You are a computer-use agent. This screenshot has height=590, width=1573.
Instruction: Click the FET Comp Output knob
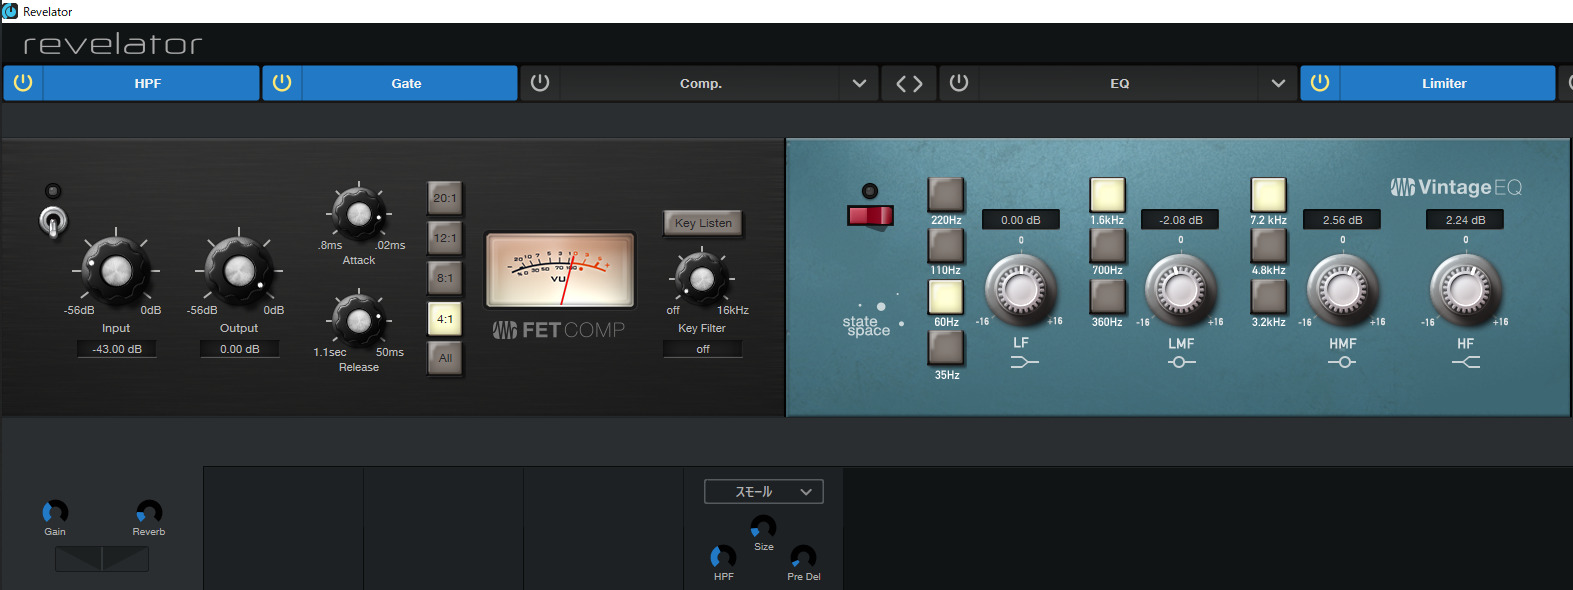[x=239, y=269]
